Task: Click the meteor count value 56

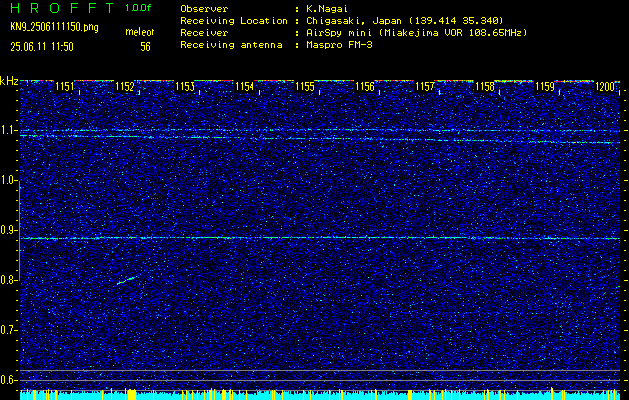Action: (145, 47)
